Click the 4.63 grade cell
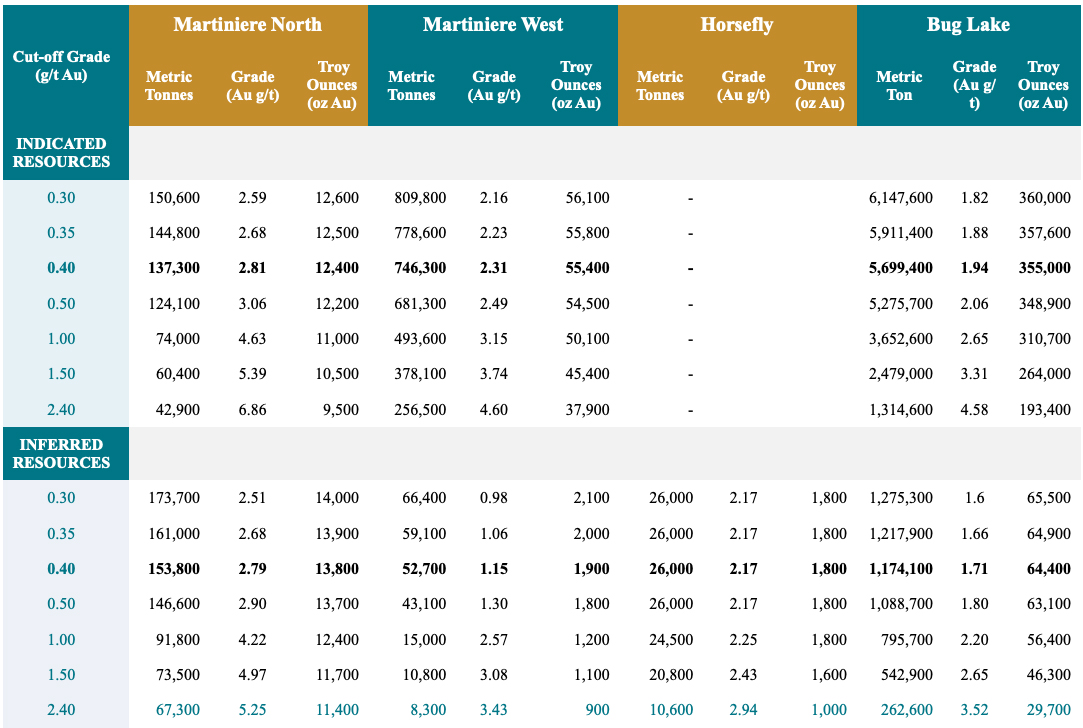The width and height of the screenshot is (1083, 728). (x=252, y=338)
